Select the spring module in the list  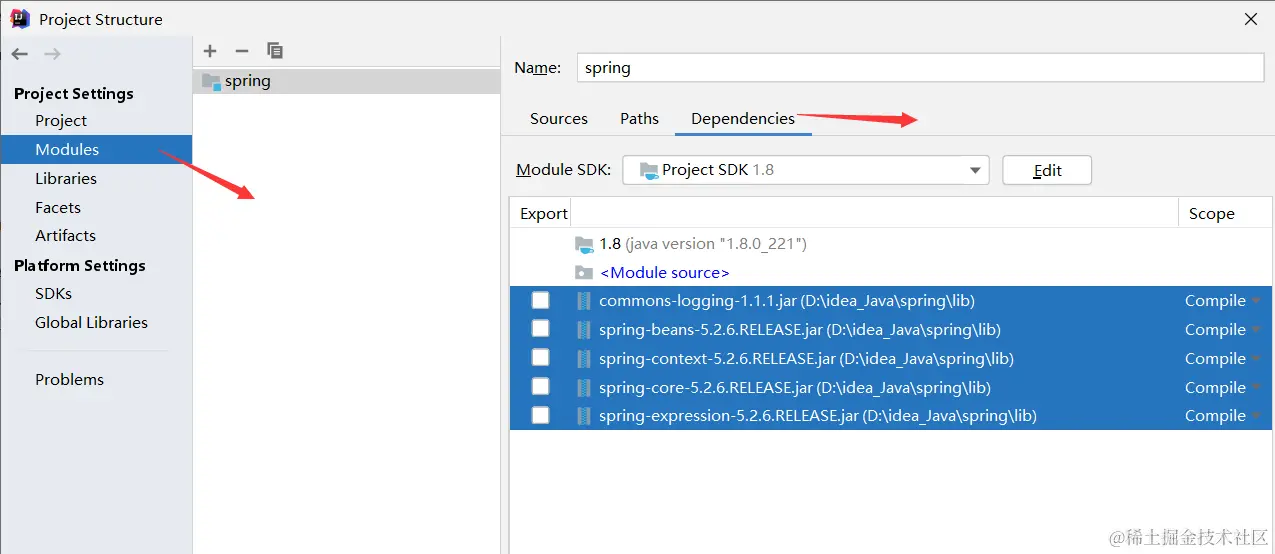pos(346,81)
